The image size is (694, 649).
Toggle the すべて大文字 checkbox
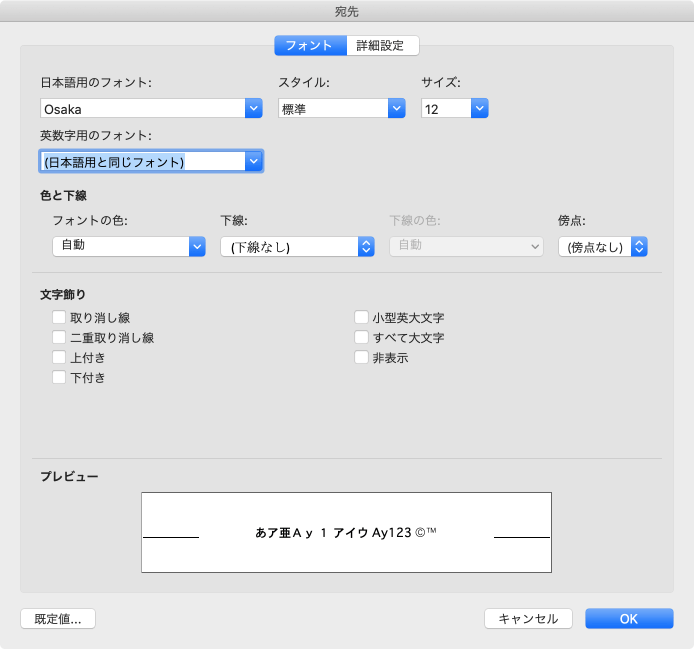click(x=361, y=338)
